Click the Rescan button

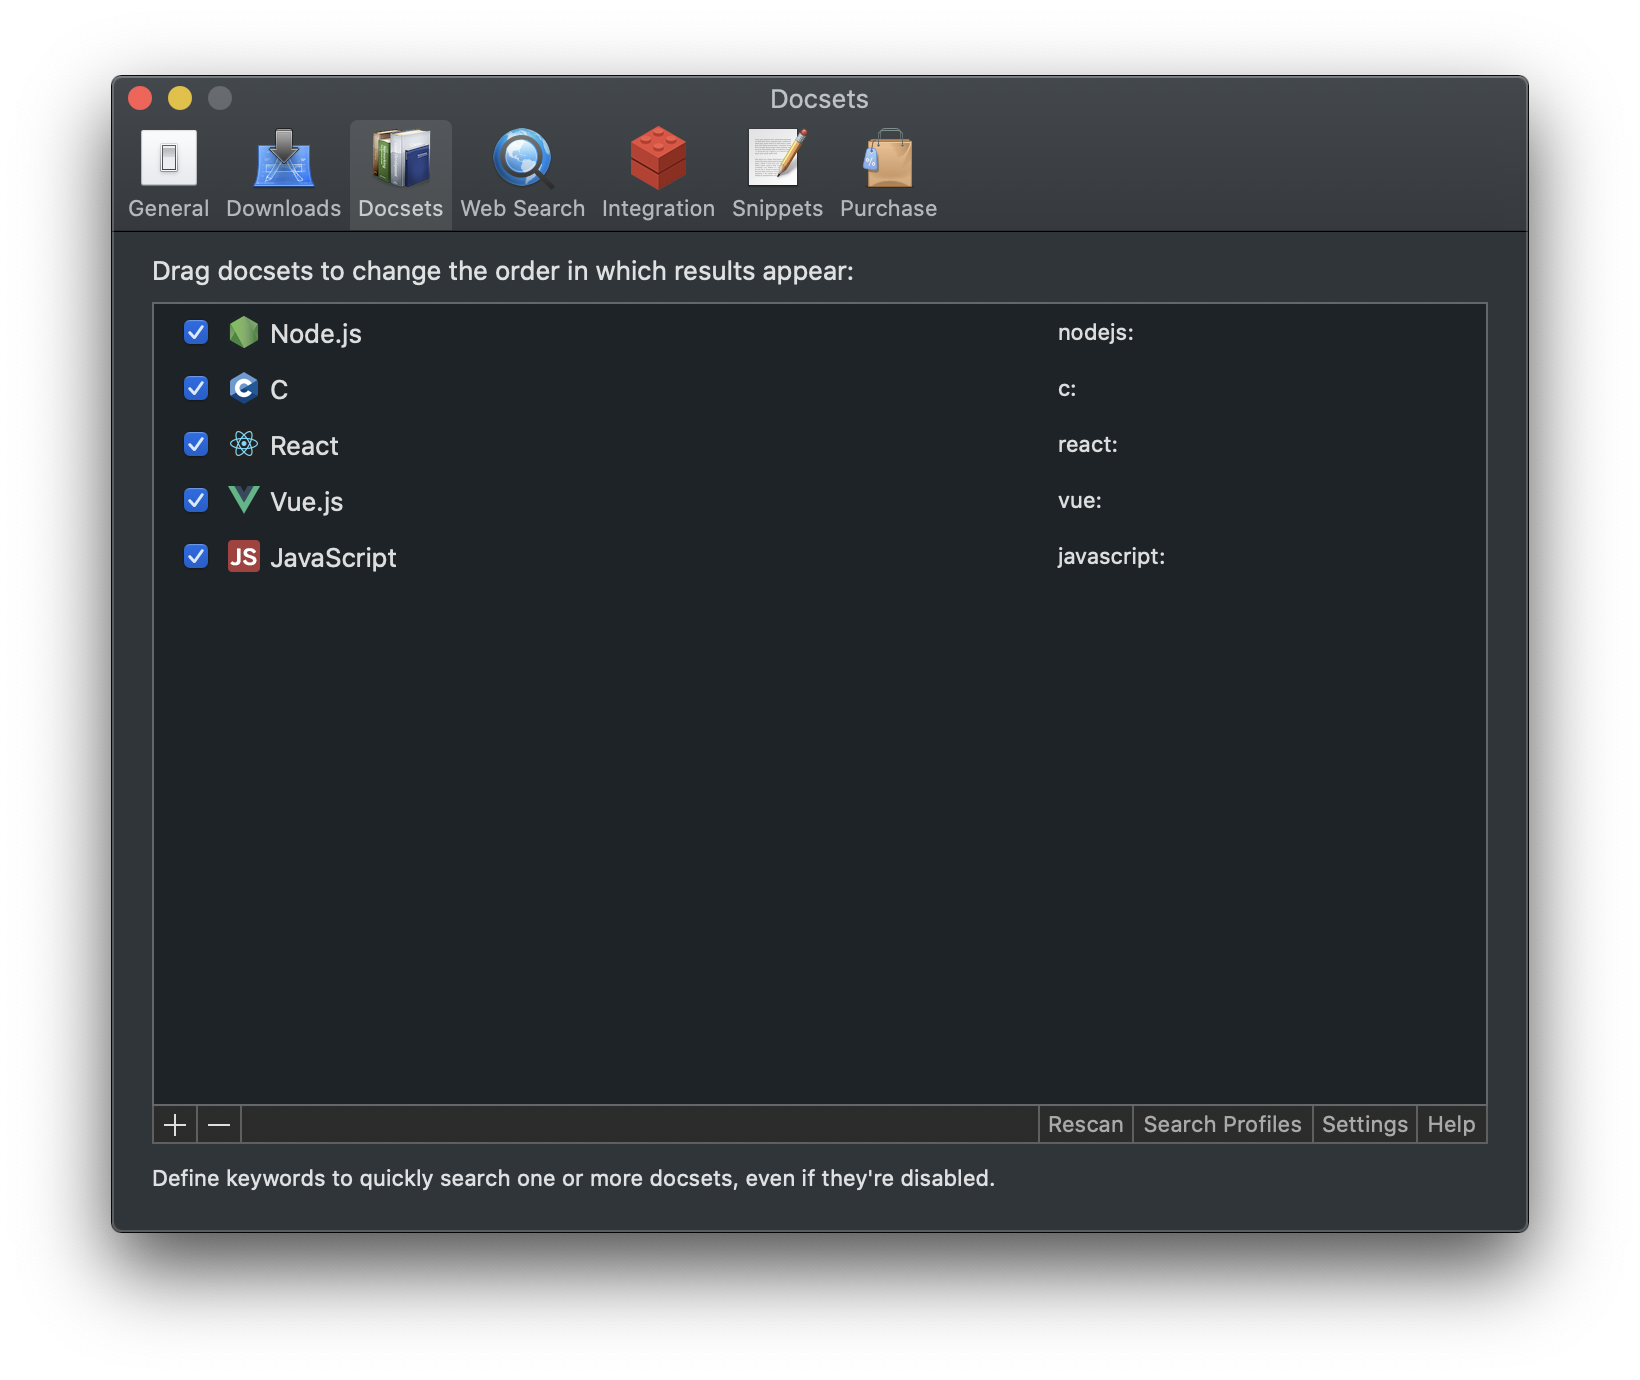(1085, 1125)
